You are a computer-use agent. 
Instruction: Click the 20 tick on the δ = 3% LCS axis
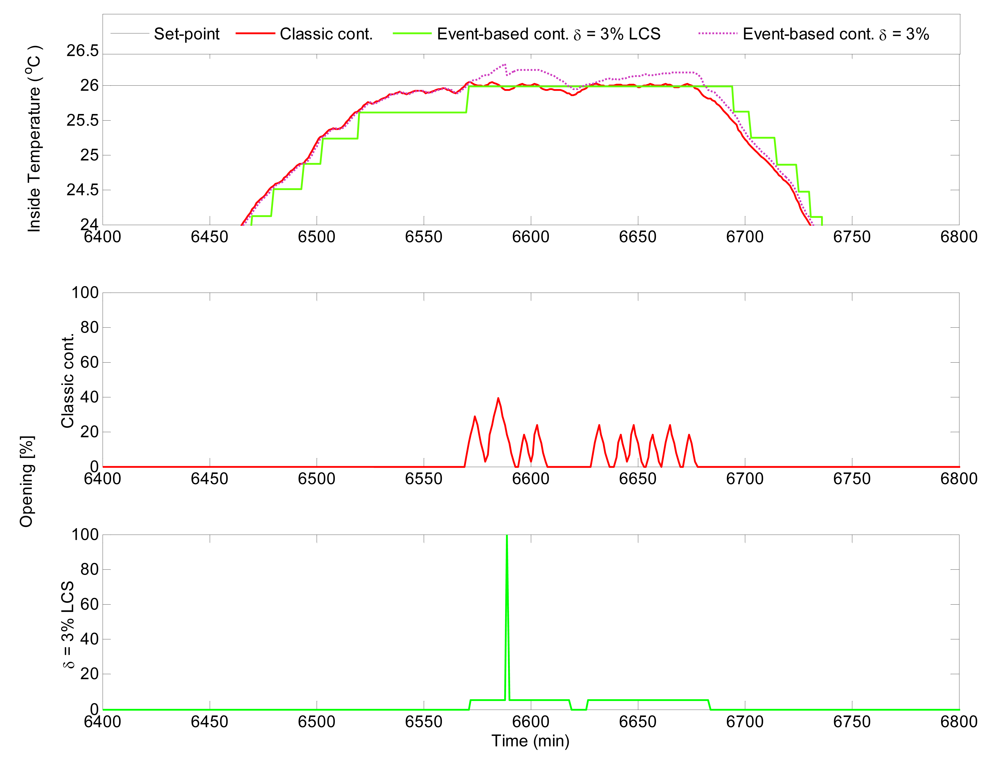tap(90, 675)
